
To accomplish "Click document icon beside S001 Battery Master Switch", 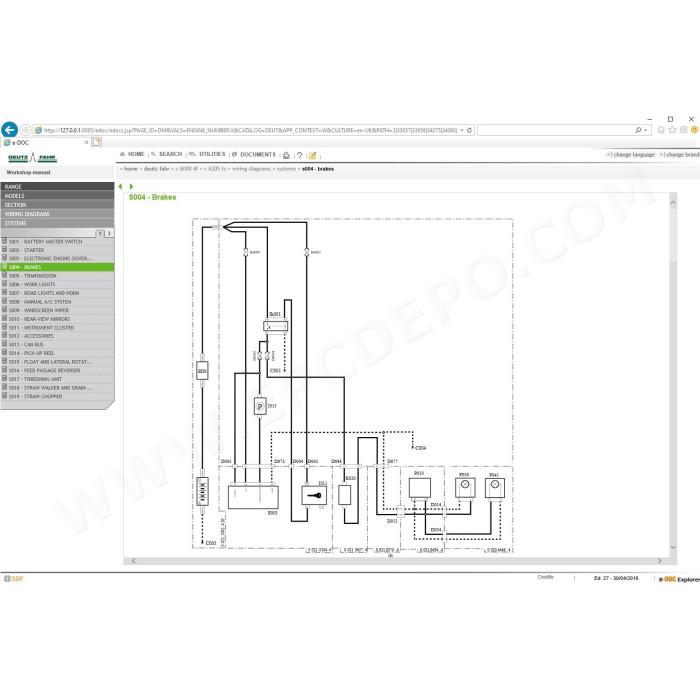I will pos(4,241).
